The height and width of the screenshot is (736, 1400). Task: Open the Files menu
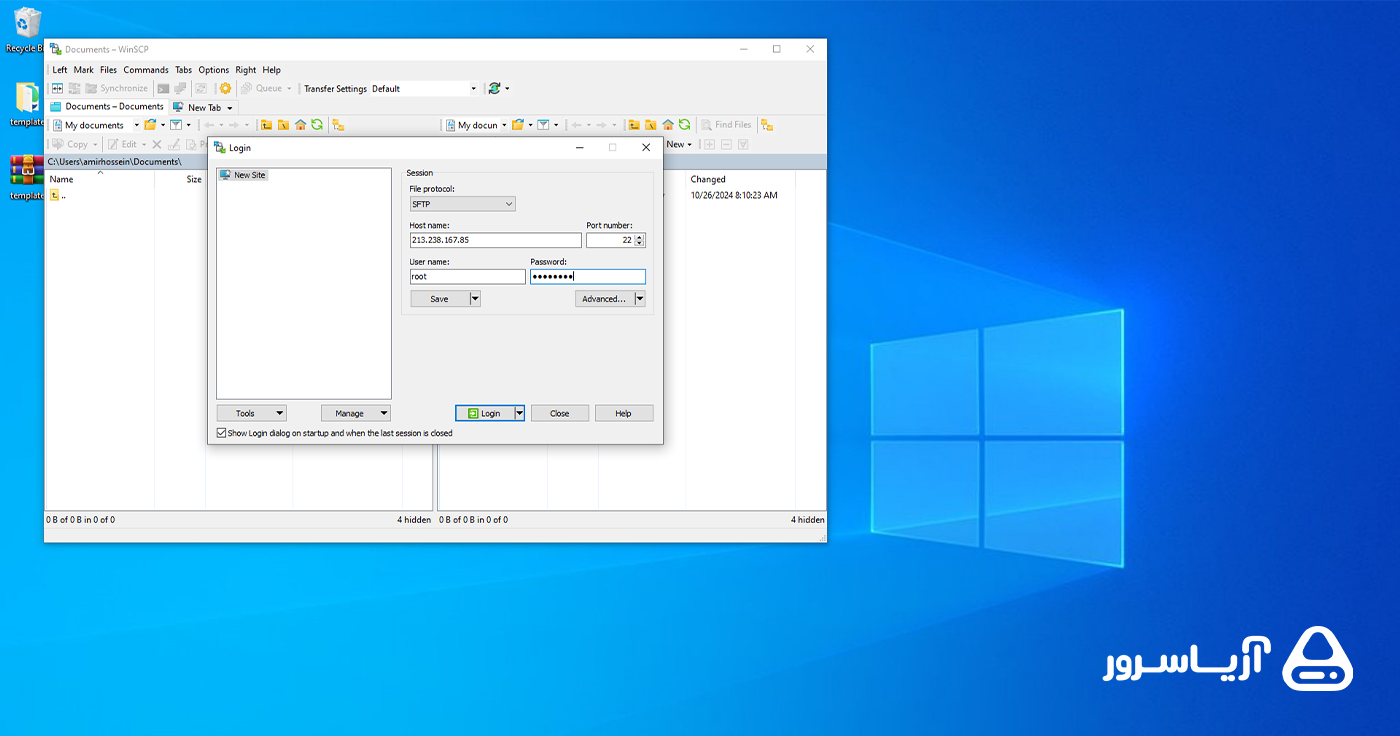point(108,70)
